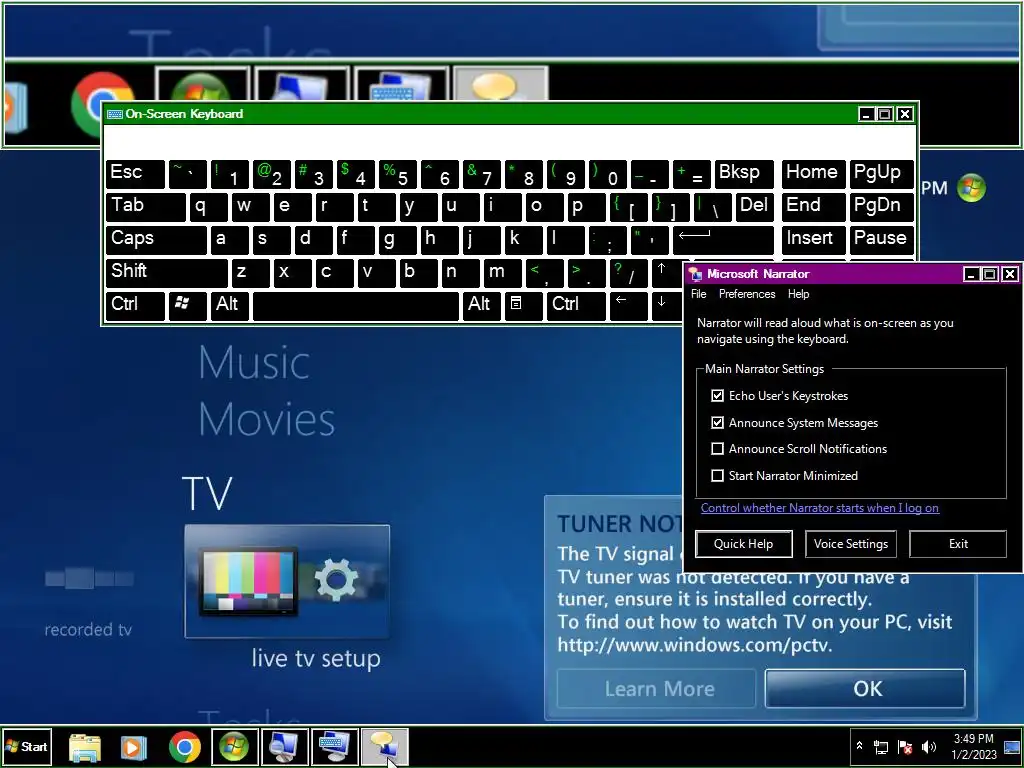
Task: Open Narrator File menu
Action: (x=699, y=294)
